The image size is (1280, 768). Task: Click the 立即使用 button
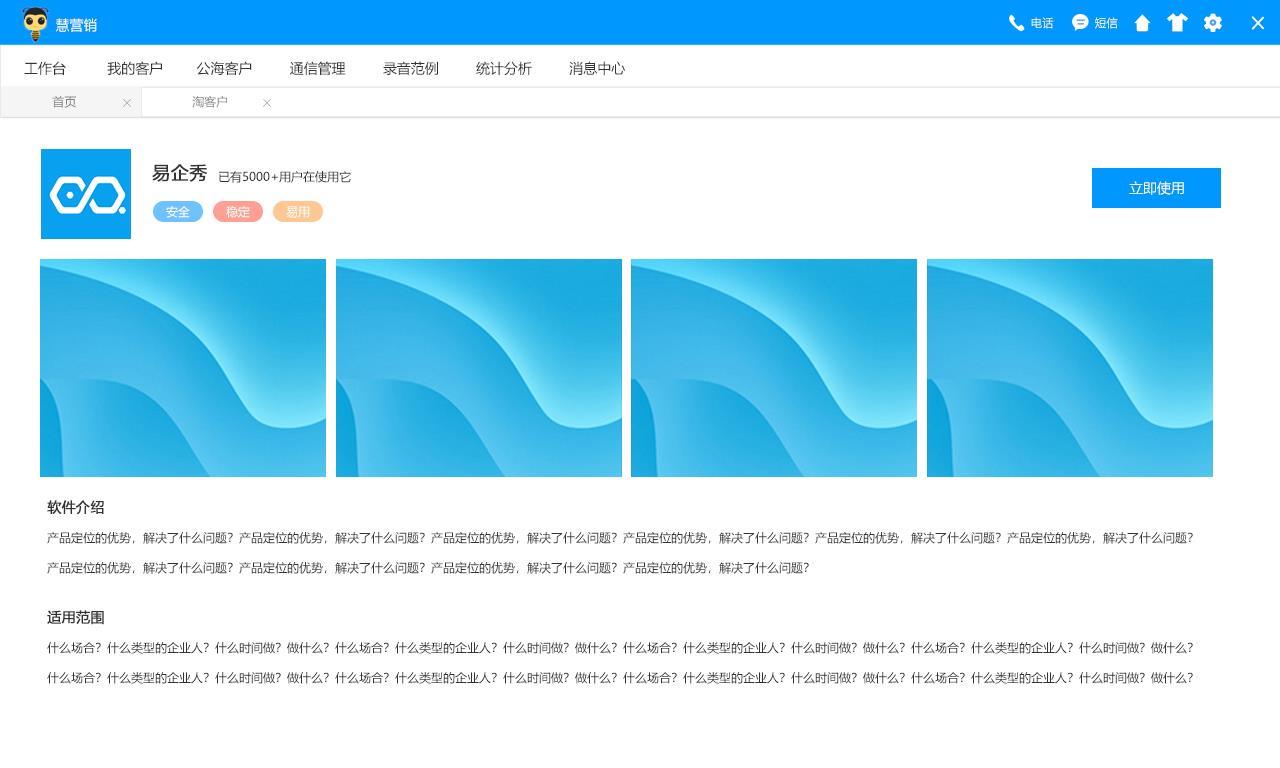point(1156,188)
